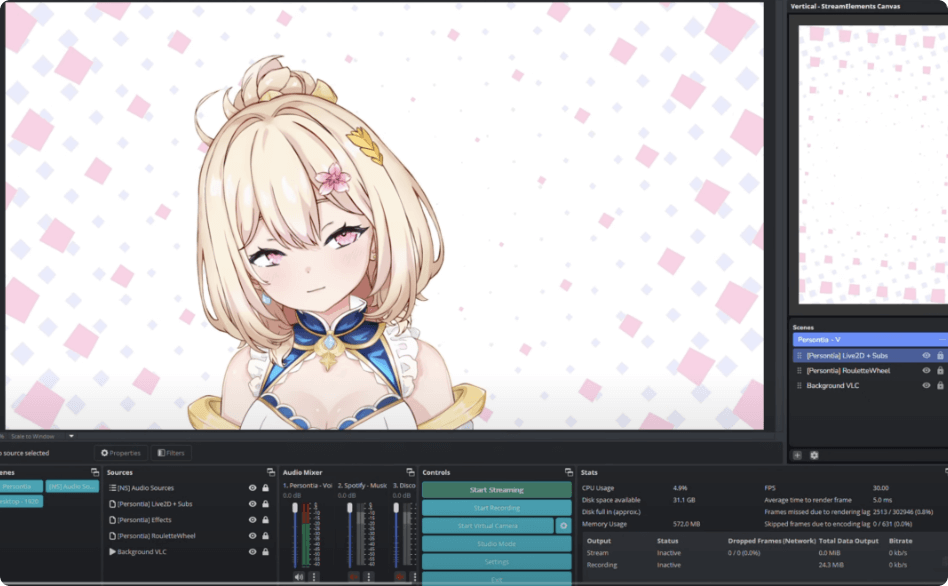Pop out the Sources dock panel

(x=271, y=472)
